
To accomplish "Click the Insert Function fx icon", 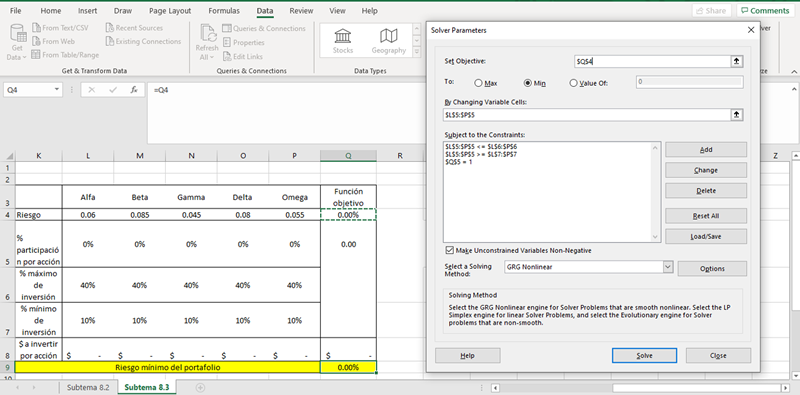I will click(134, 90).
